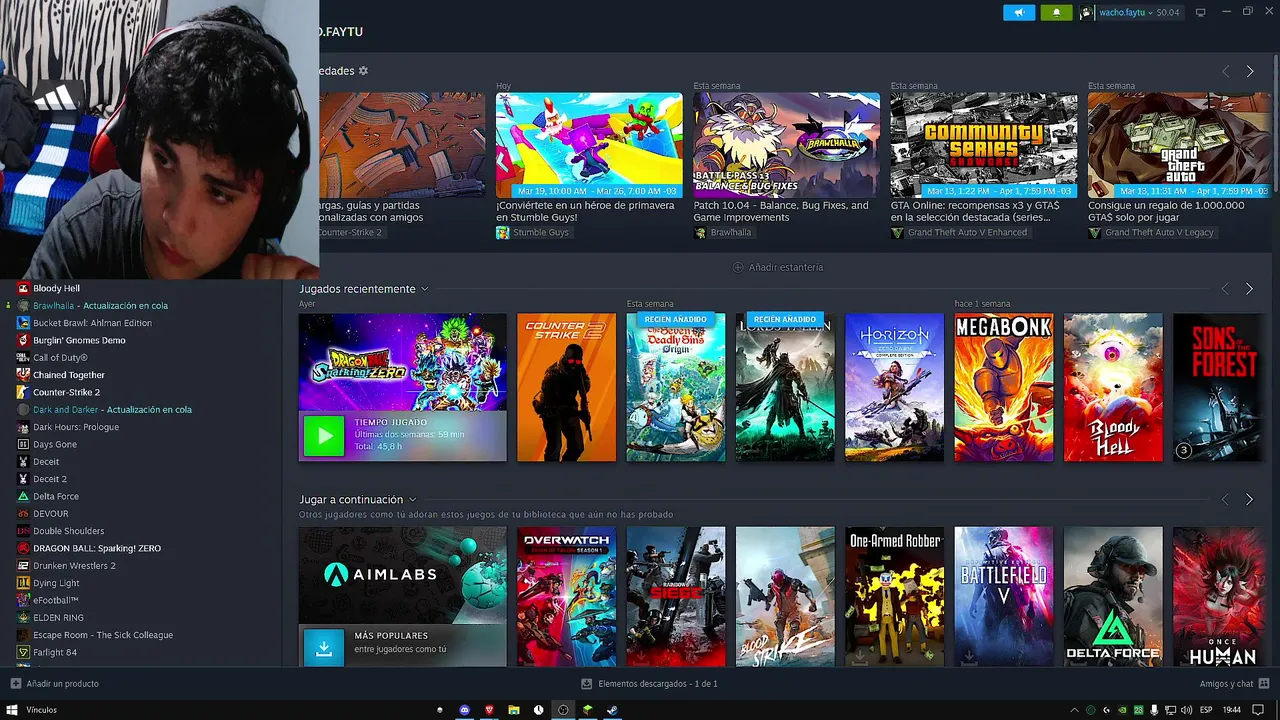Open Rainbow Six Siege cover
Image resolution: width=1280 pixels, height=720 pixels.
(676, 597)
